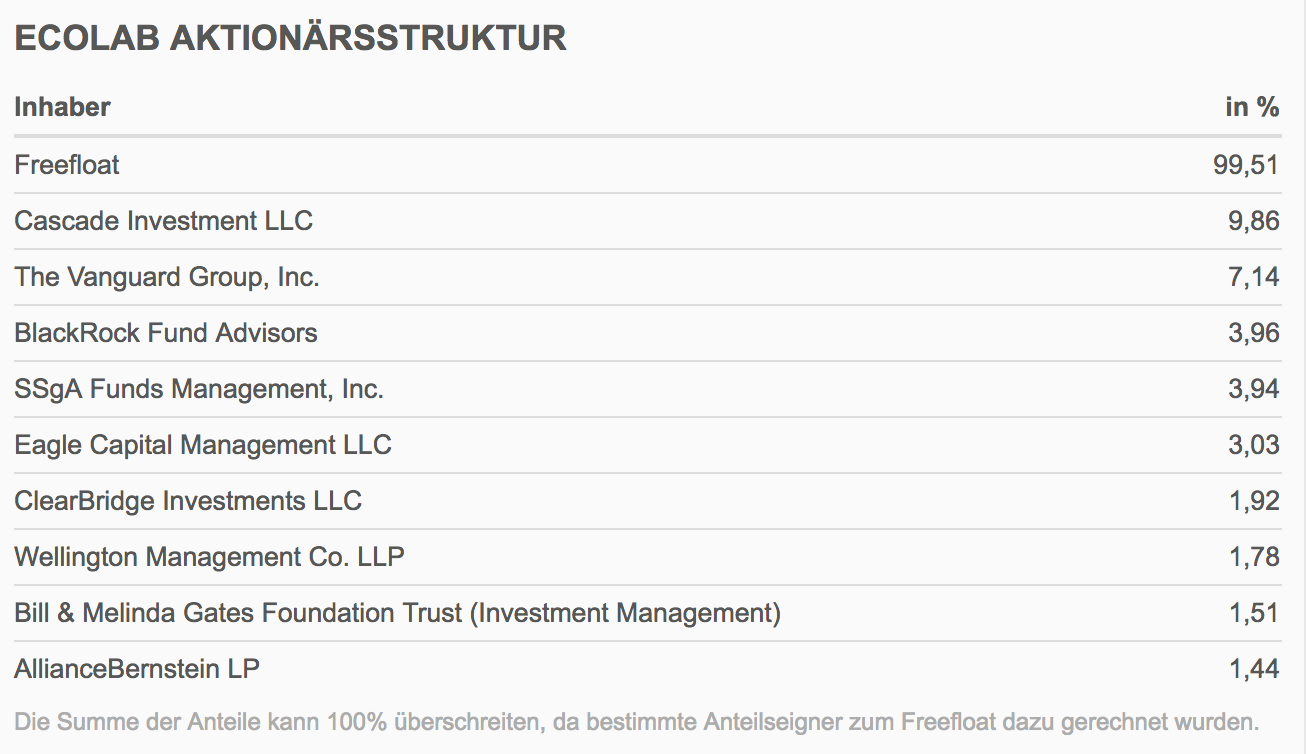
Task: Click the Inhaber column header
Action: [x=62, y=107]
